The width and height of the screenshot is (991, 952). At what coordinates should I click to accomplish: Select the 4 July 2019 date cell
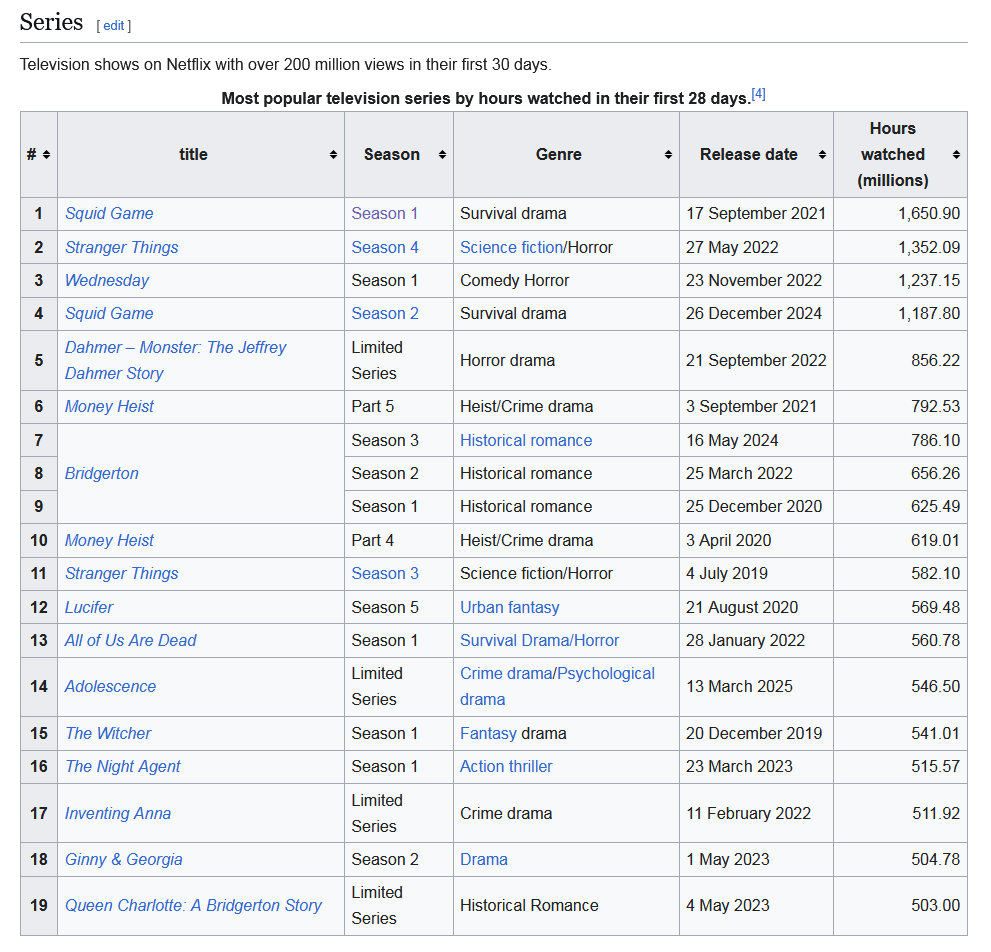pyautogui.click(x=756, y=573)
